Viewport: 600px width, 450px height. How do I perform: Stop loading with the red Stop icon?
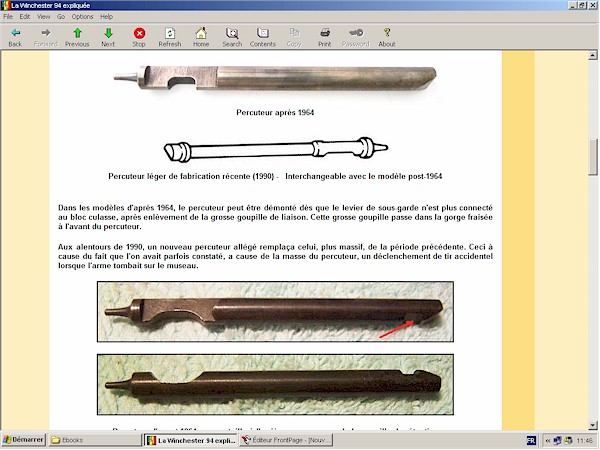click(139, 37)
